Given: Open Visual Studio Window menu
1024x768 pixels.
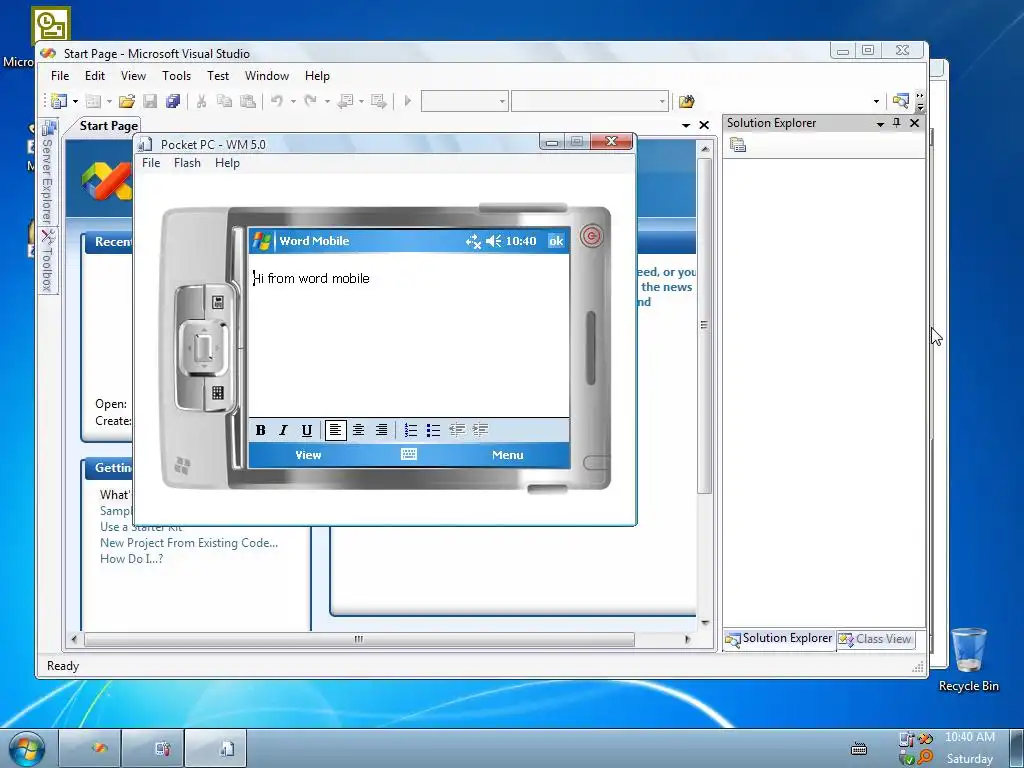Looking at the screenshot, I should [266, 76].
